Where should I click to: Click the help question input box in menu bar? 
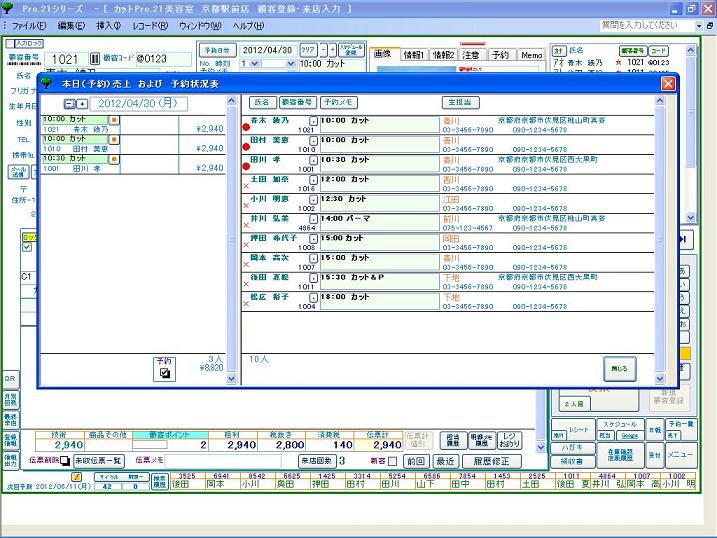pos(647,26)
